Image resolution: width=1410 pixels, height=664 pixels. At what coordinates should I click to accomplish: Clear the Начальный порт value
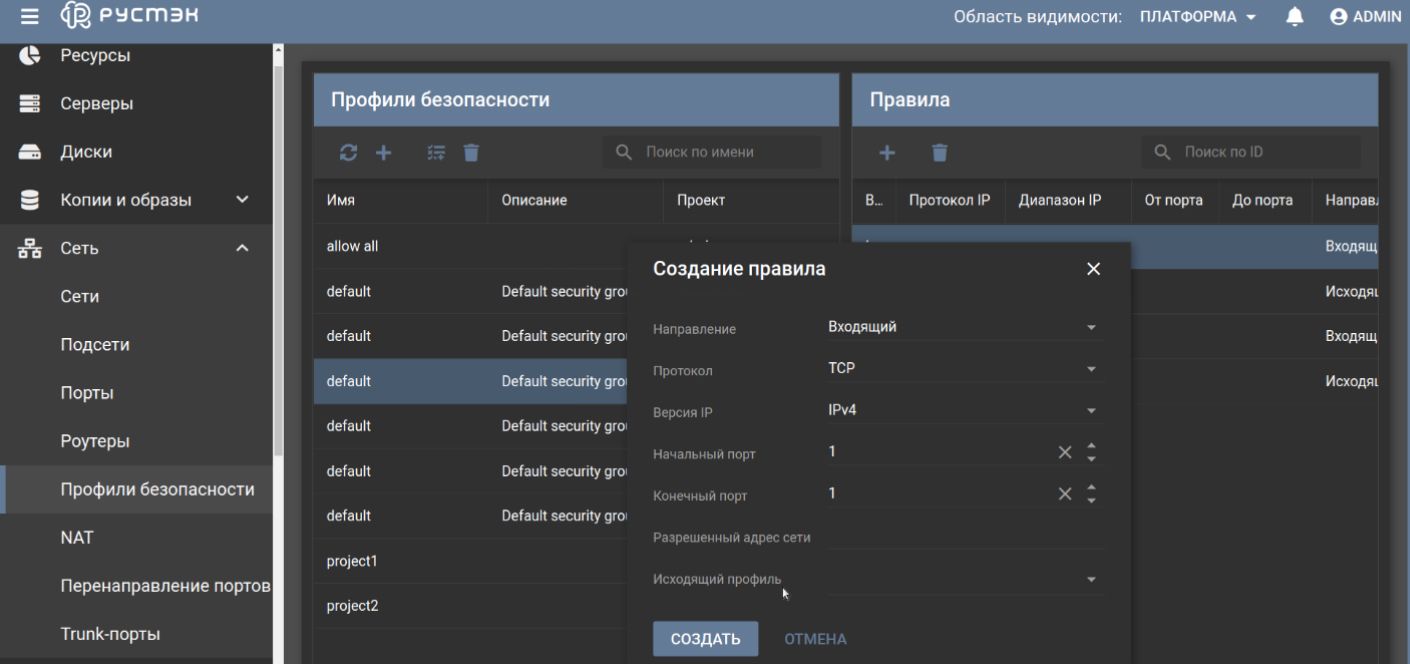click(1065, 452)
